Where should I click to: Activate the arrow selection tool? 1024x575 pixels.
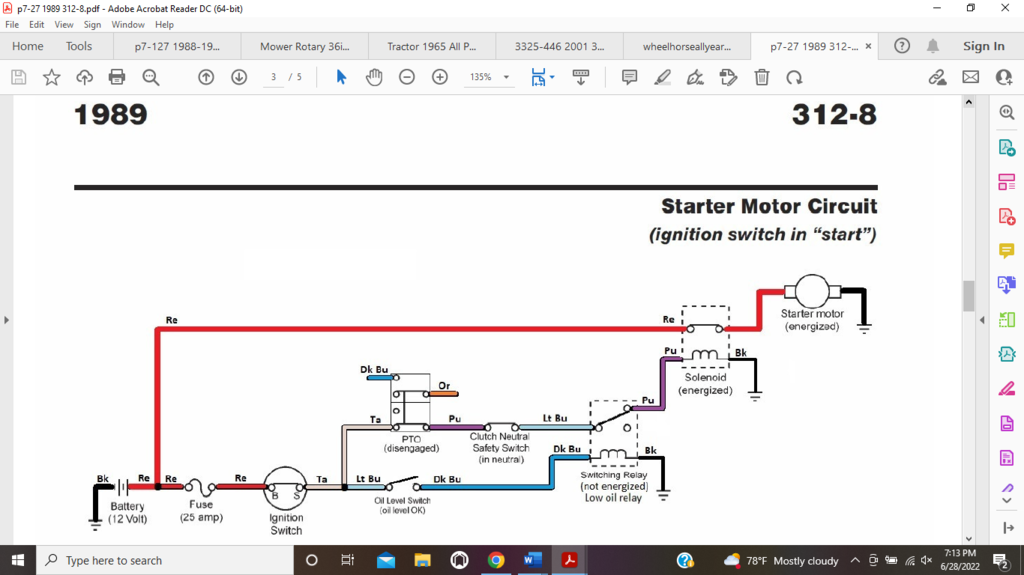point(341,77)
